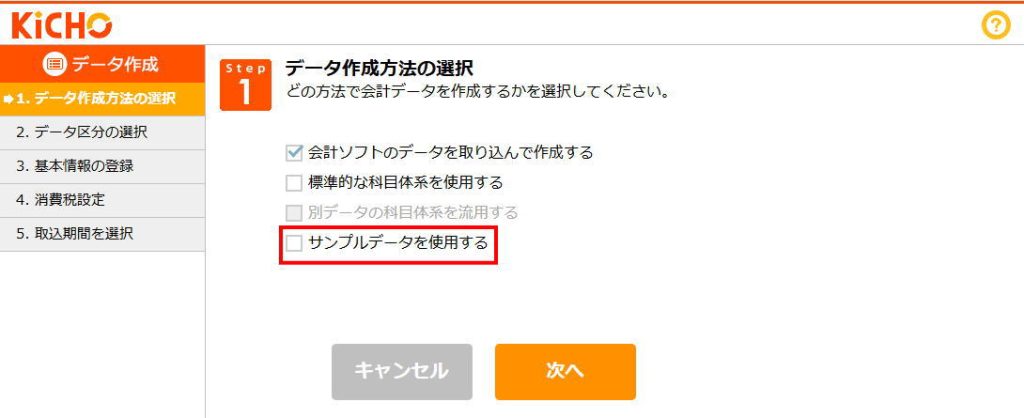
Task: Open sidebar step 3. 基本情報の登録
Action: click(103, 167)
